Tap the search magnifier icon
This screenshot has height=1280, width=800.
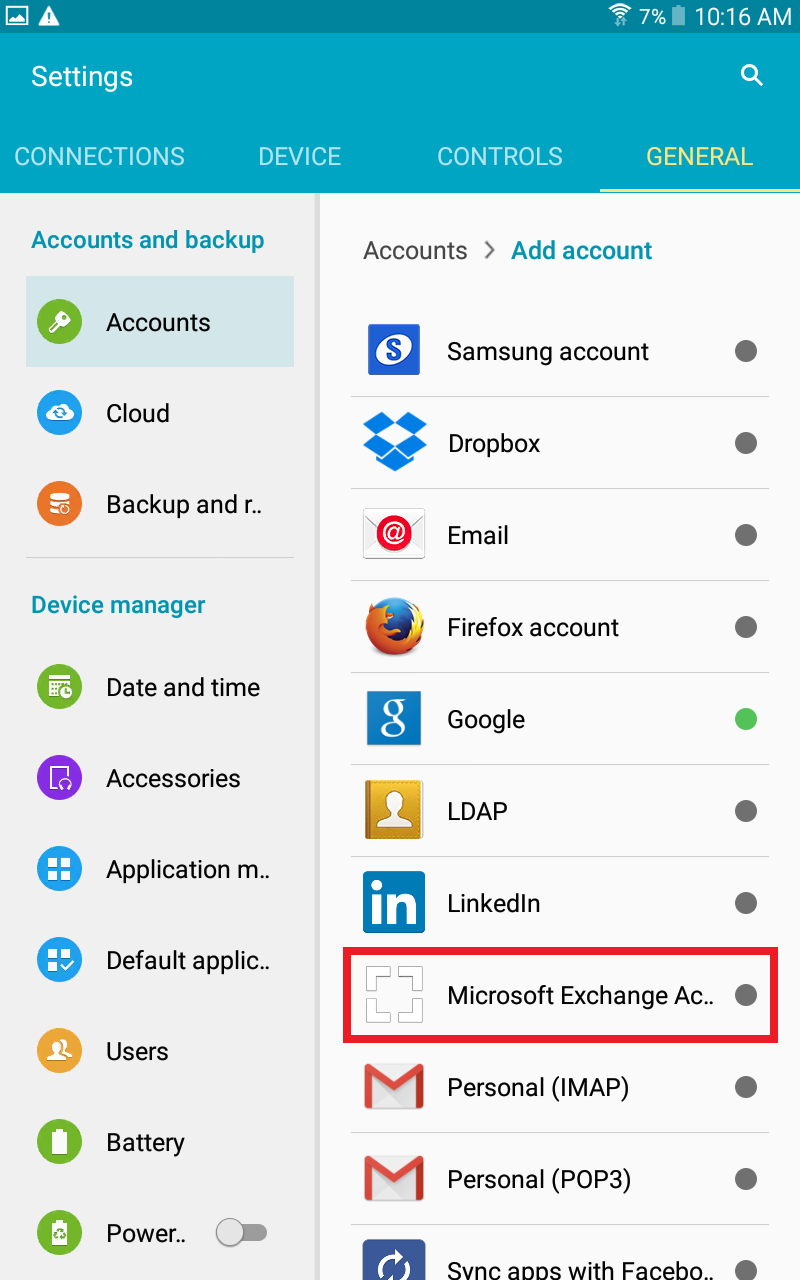(x=751, y=76)
